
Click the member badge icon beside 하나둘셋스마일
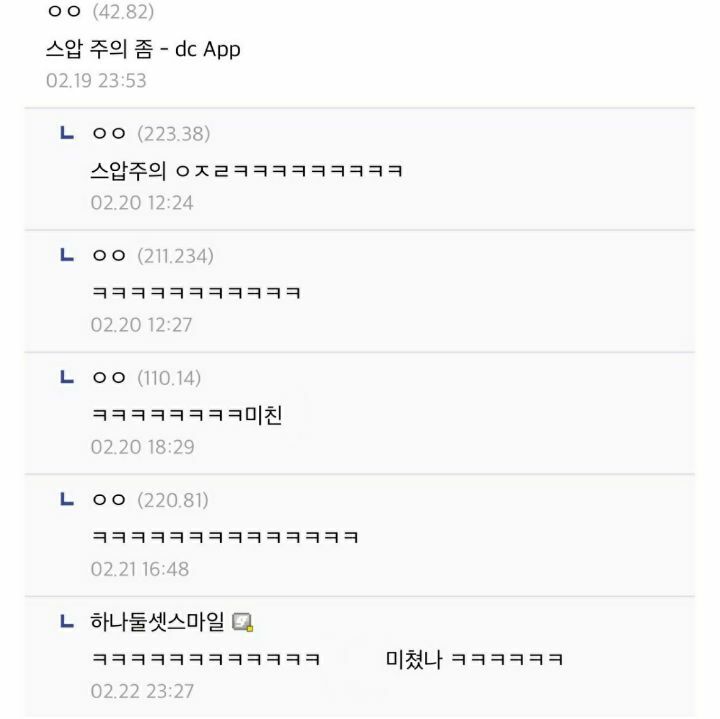pyautogui.click(x=243, y=622)
